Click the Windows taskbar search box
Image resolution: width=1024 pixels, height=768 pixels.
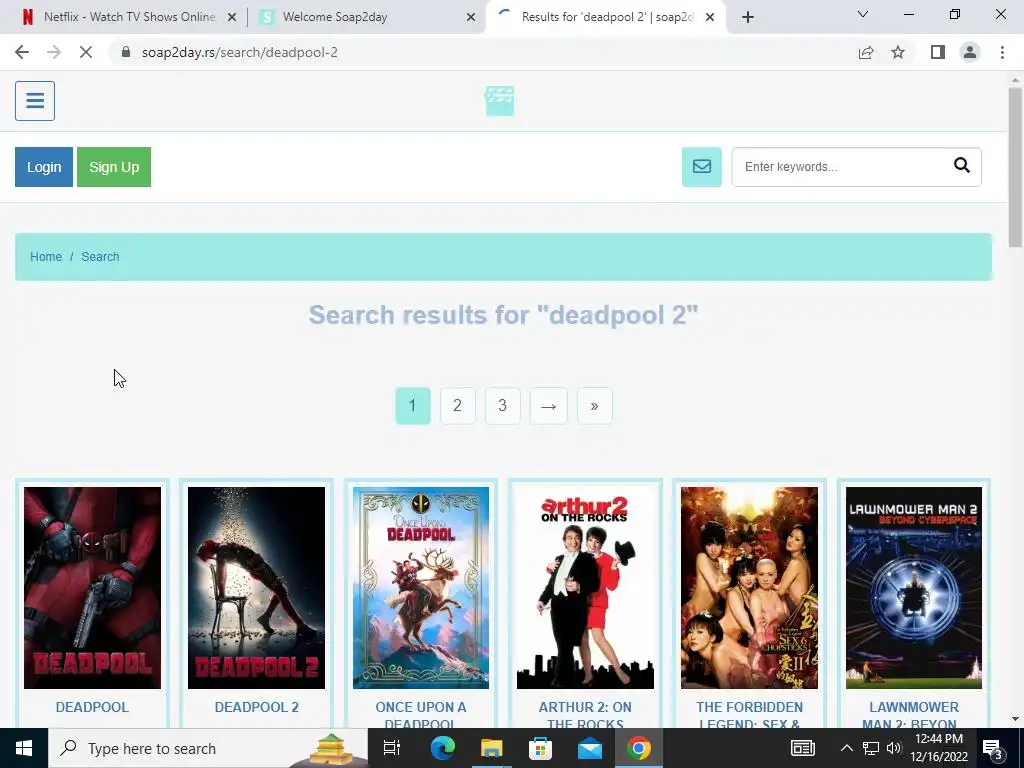click(208, 748)
